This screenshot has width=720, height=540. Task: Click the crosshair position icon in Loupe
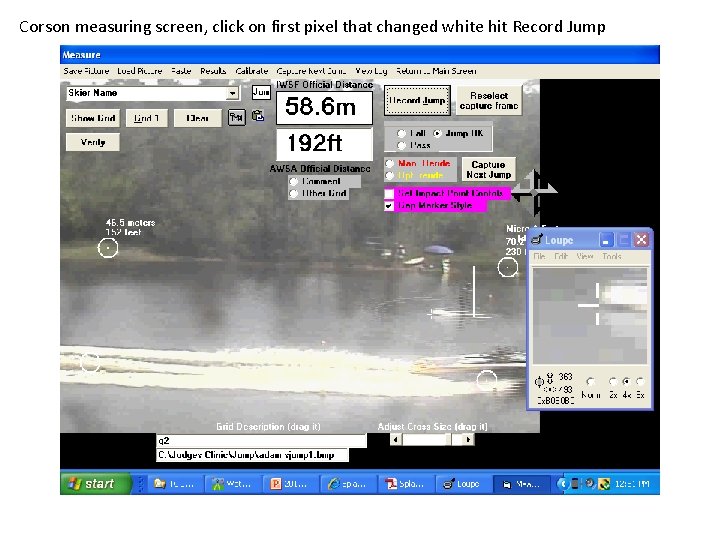540,382
